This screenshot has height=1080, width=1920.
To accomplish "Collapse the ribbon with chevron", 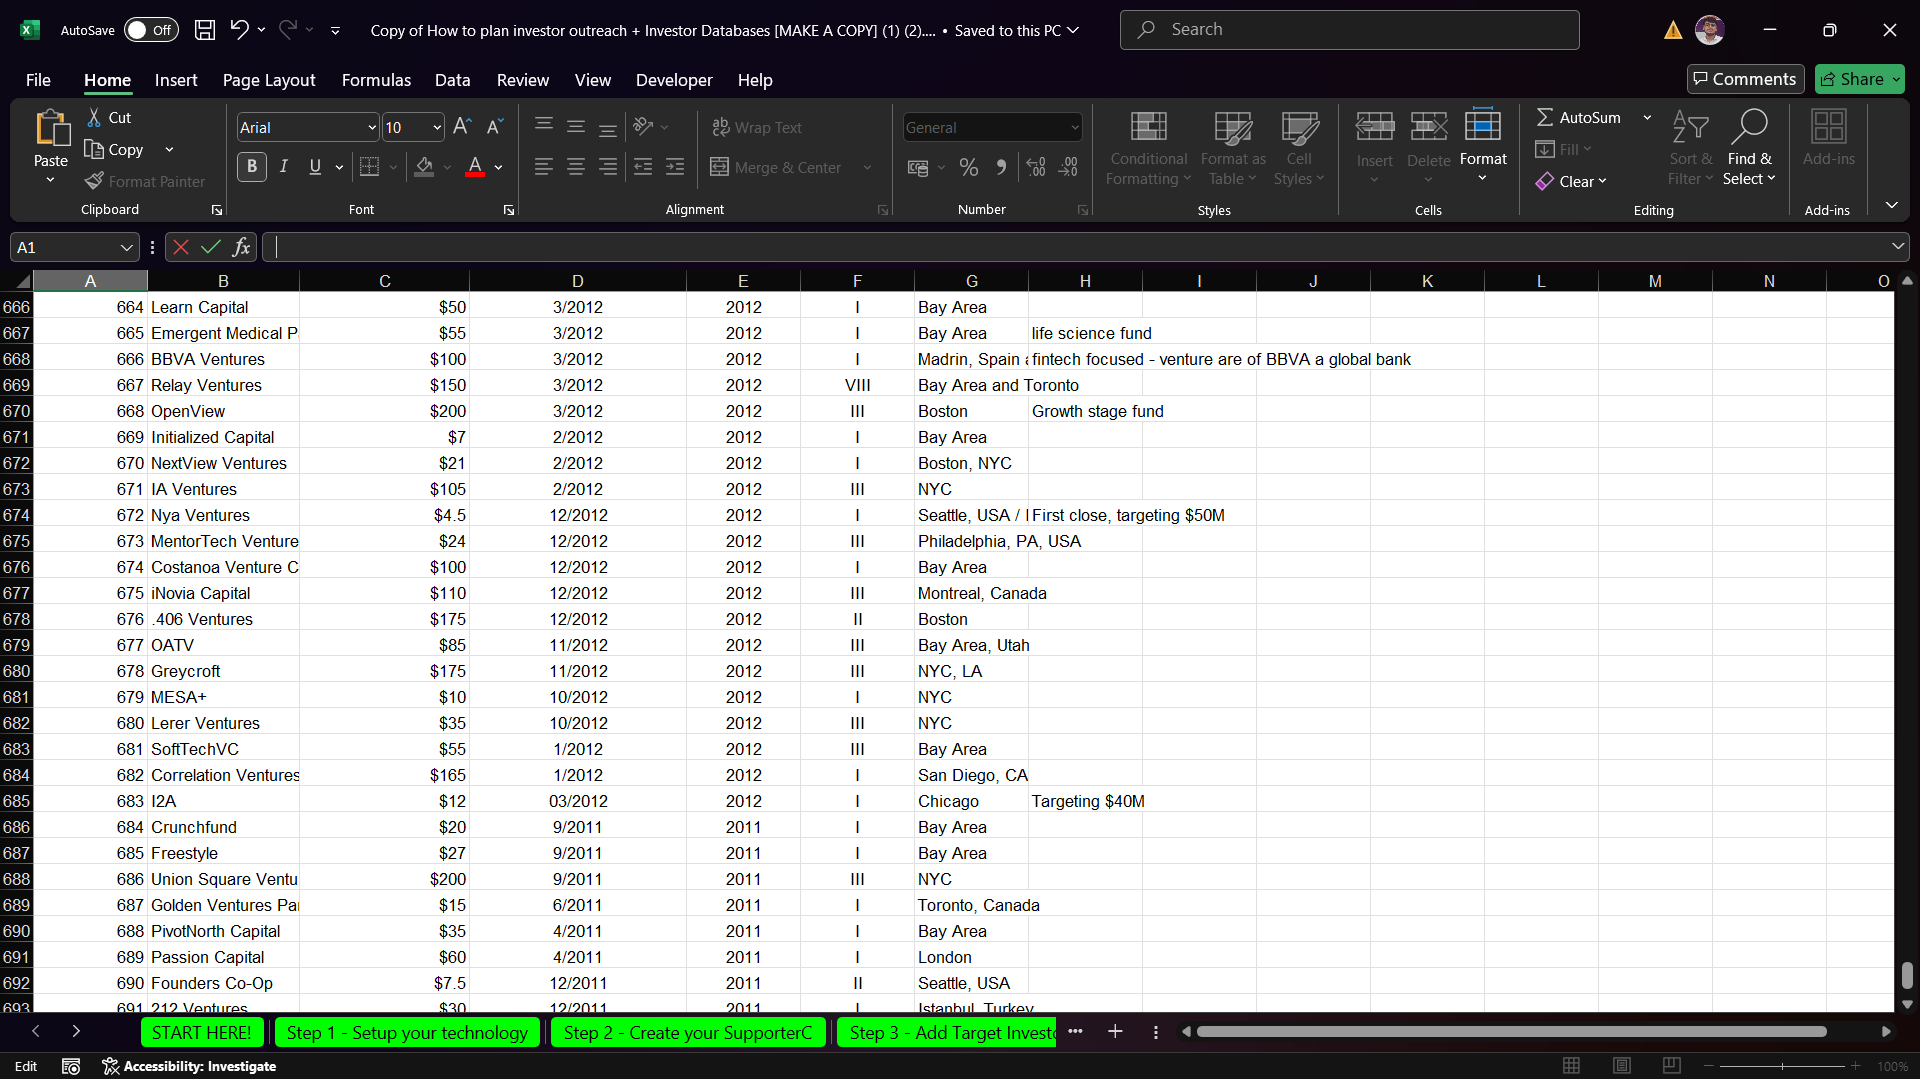I will click(1892, 205).
